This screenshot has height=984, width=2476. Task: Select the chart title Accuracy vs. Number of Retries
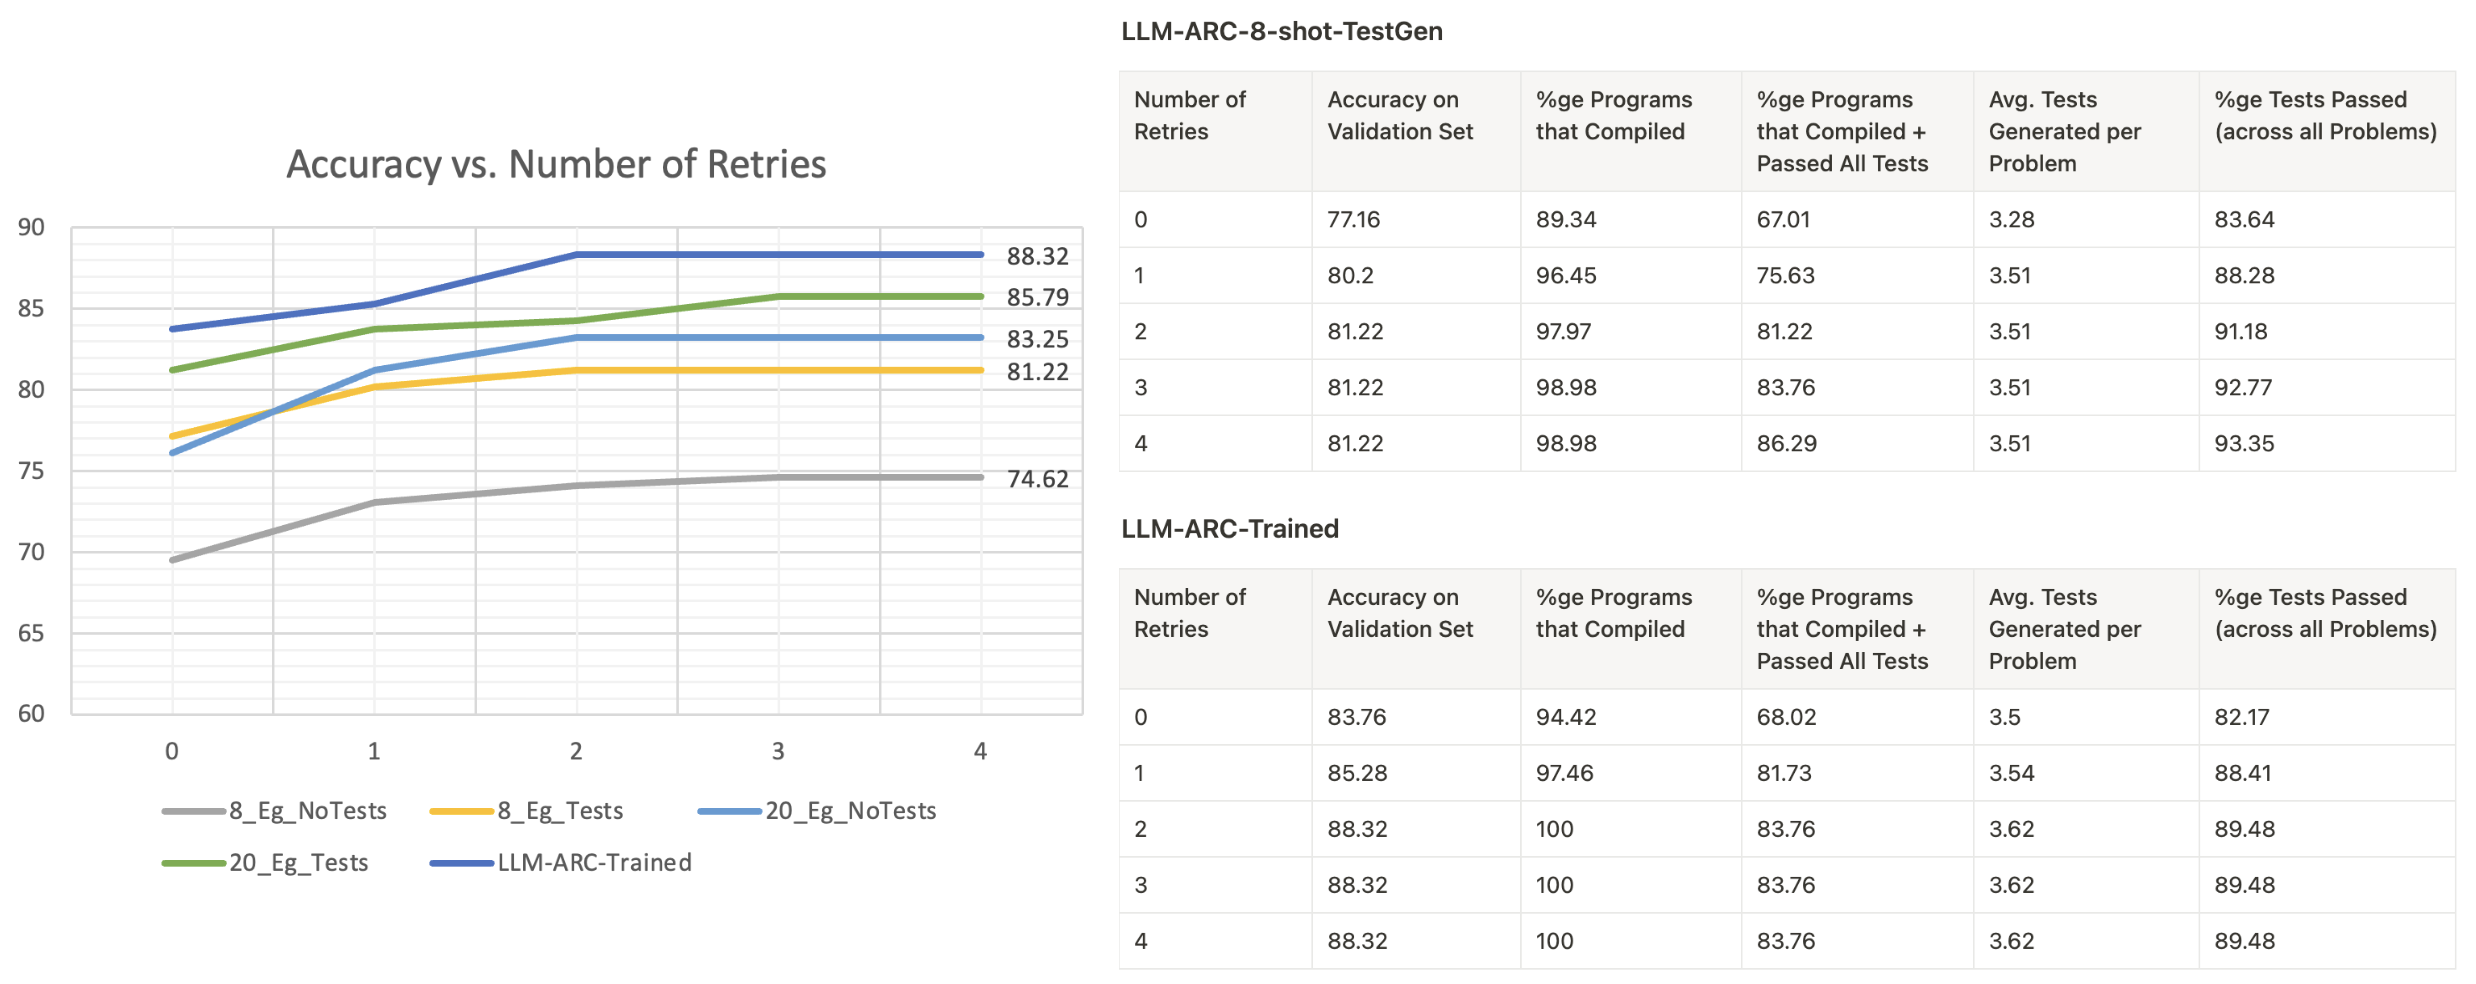556,164
